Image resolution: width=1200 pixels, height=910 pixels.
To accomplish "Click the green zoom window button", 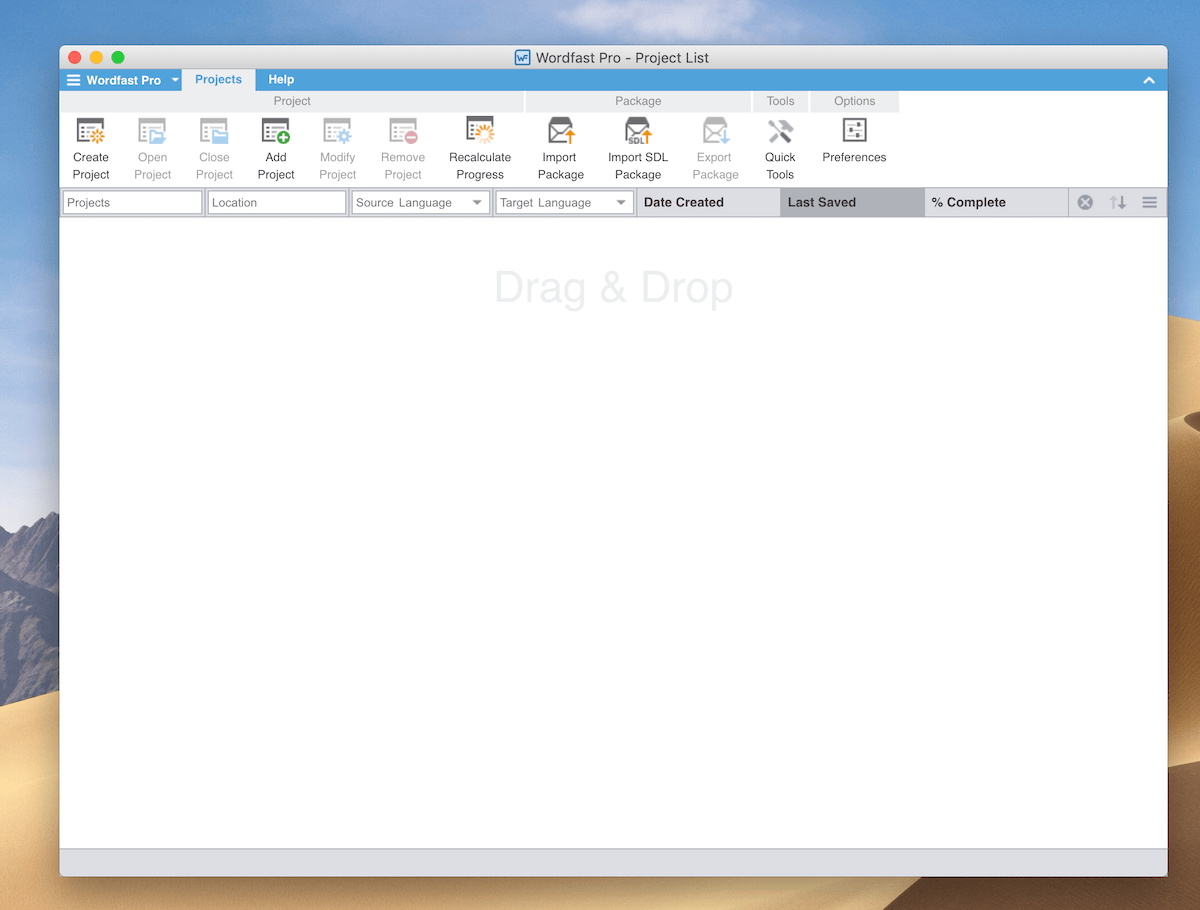I will tap(118, 57).
